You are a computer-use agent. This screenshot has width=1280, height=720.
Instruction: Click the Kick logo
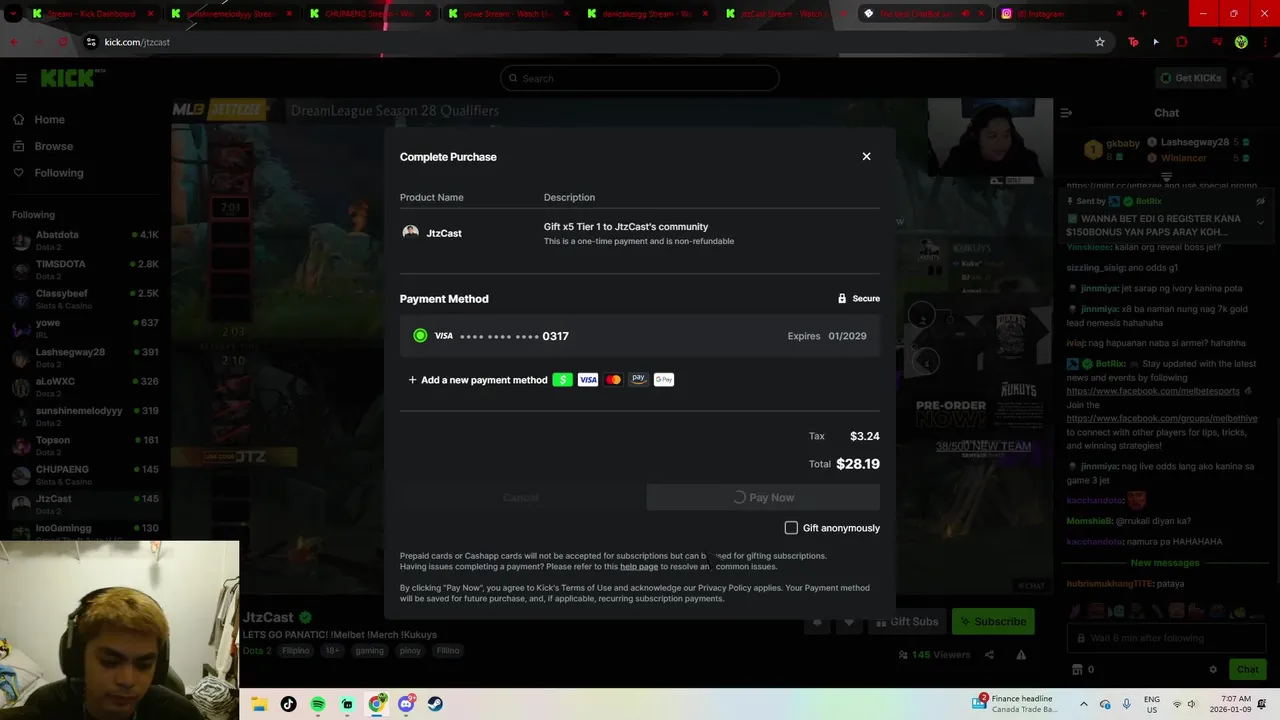(x=72, y=78)
